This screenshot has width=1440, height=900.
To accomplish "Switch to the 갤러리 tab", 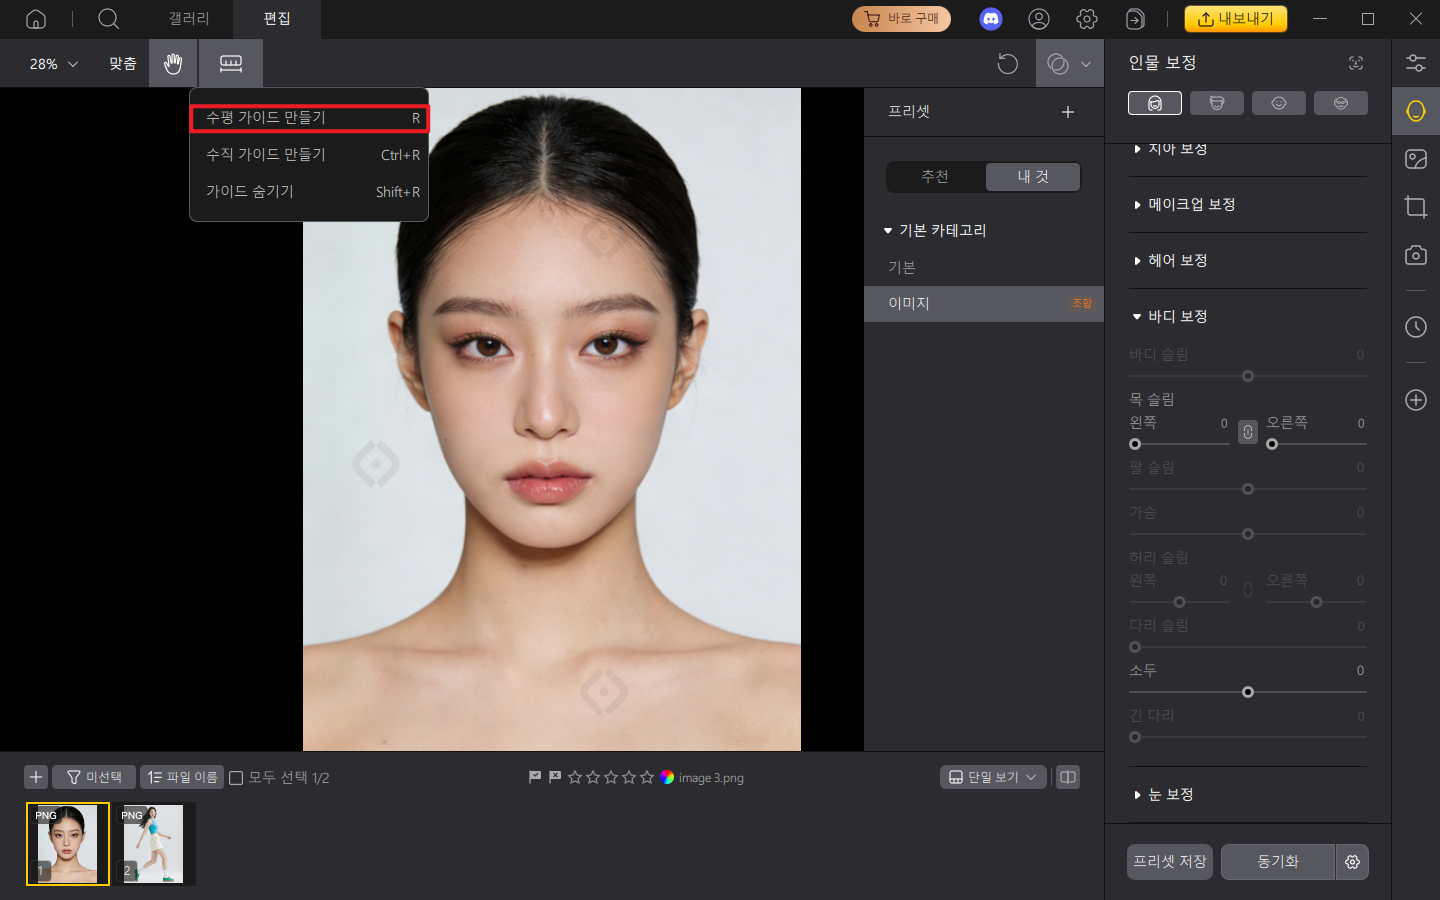I will click(x=189, y=19).
